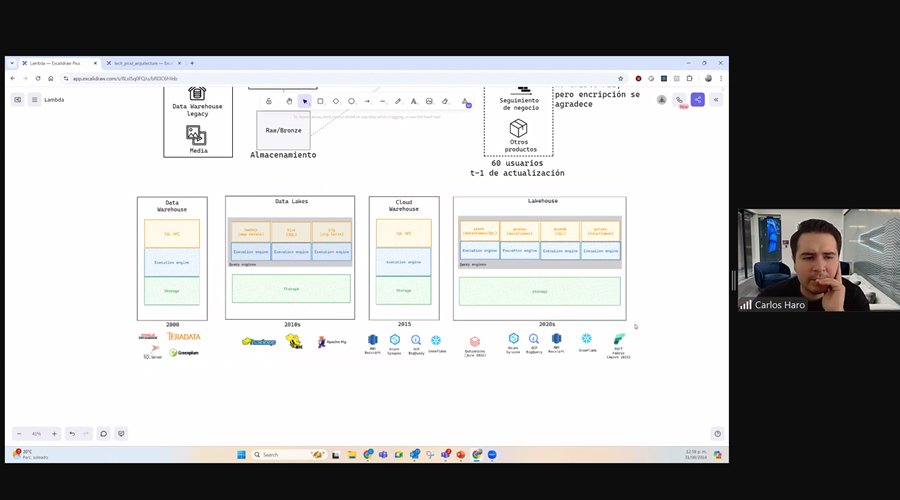Viewport: 900px width, 500px height.
Task: Select the Eraser tool
Action: tap(445, 101)
